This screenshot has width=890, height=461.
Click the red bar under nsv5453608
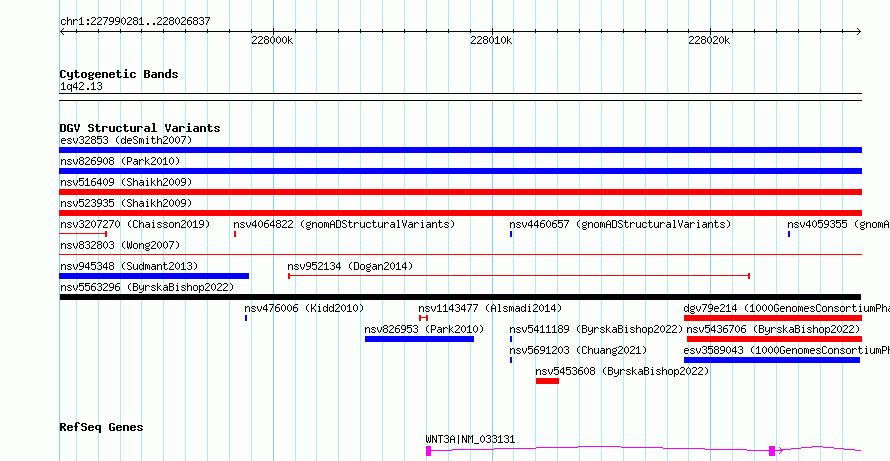click(x=547, y=381)
